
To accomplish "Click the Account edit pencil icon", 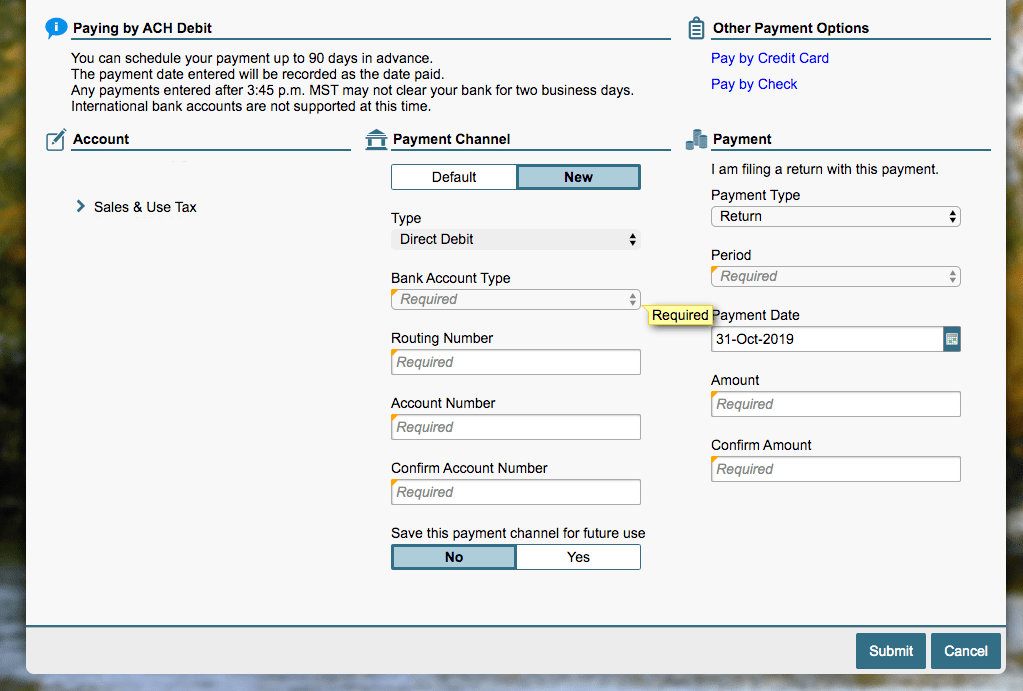I will pos(56,139).
